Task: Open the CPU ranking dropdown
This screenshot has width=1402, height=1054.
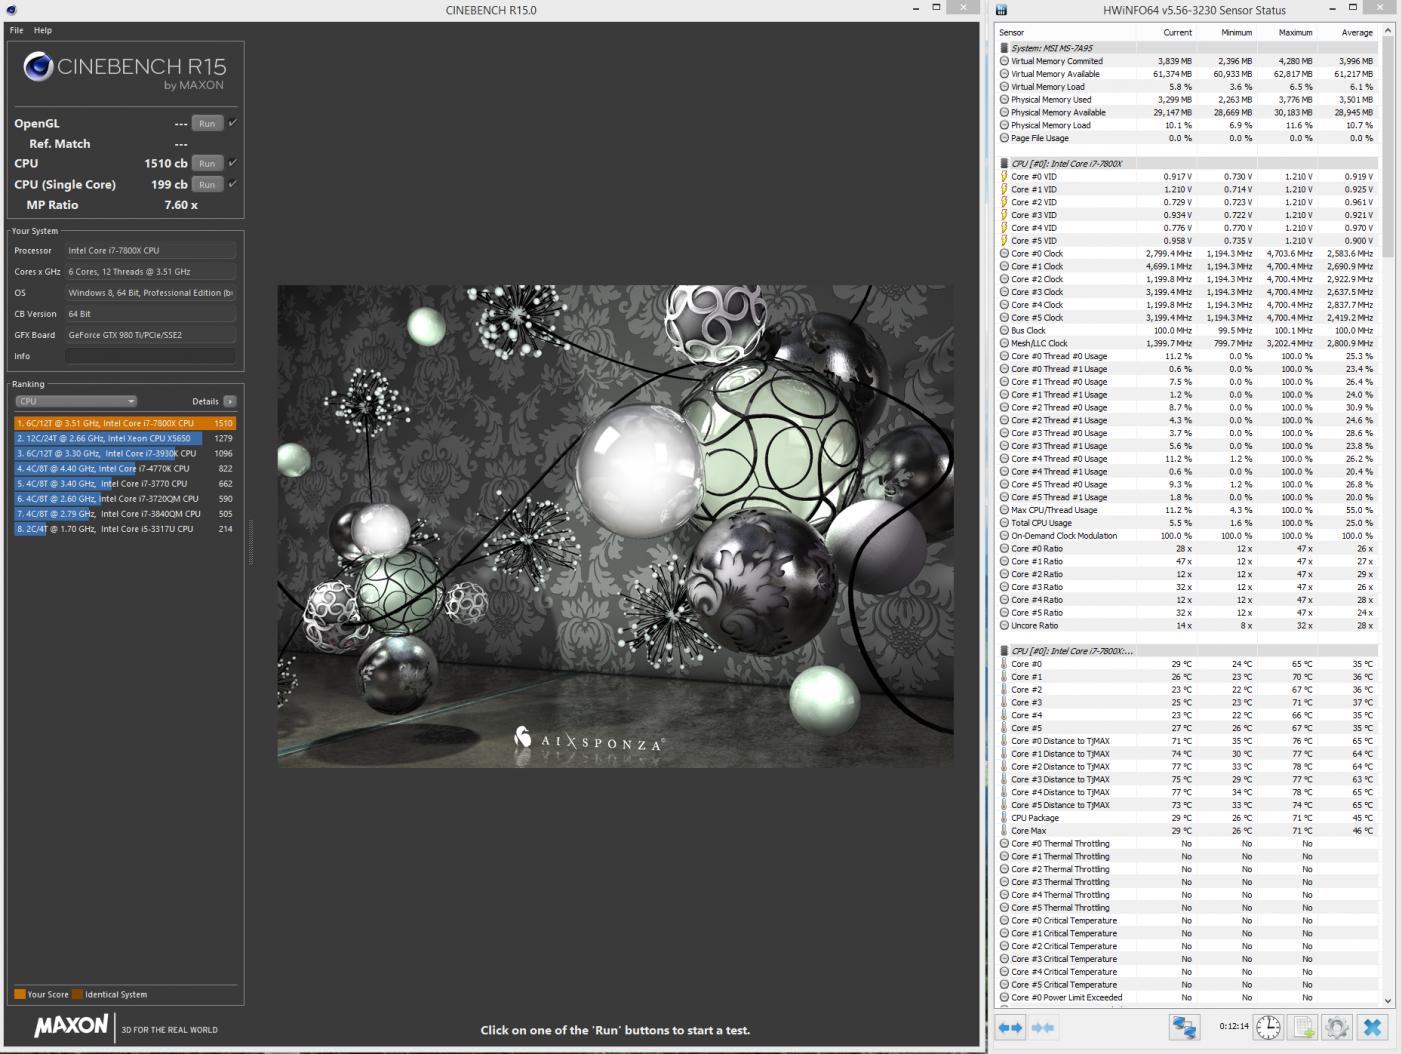Action: pyautogui.click(x=76, y=401)
